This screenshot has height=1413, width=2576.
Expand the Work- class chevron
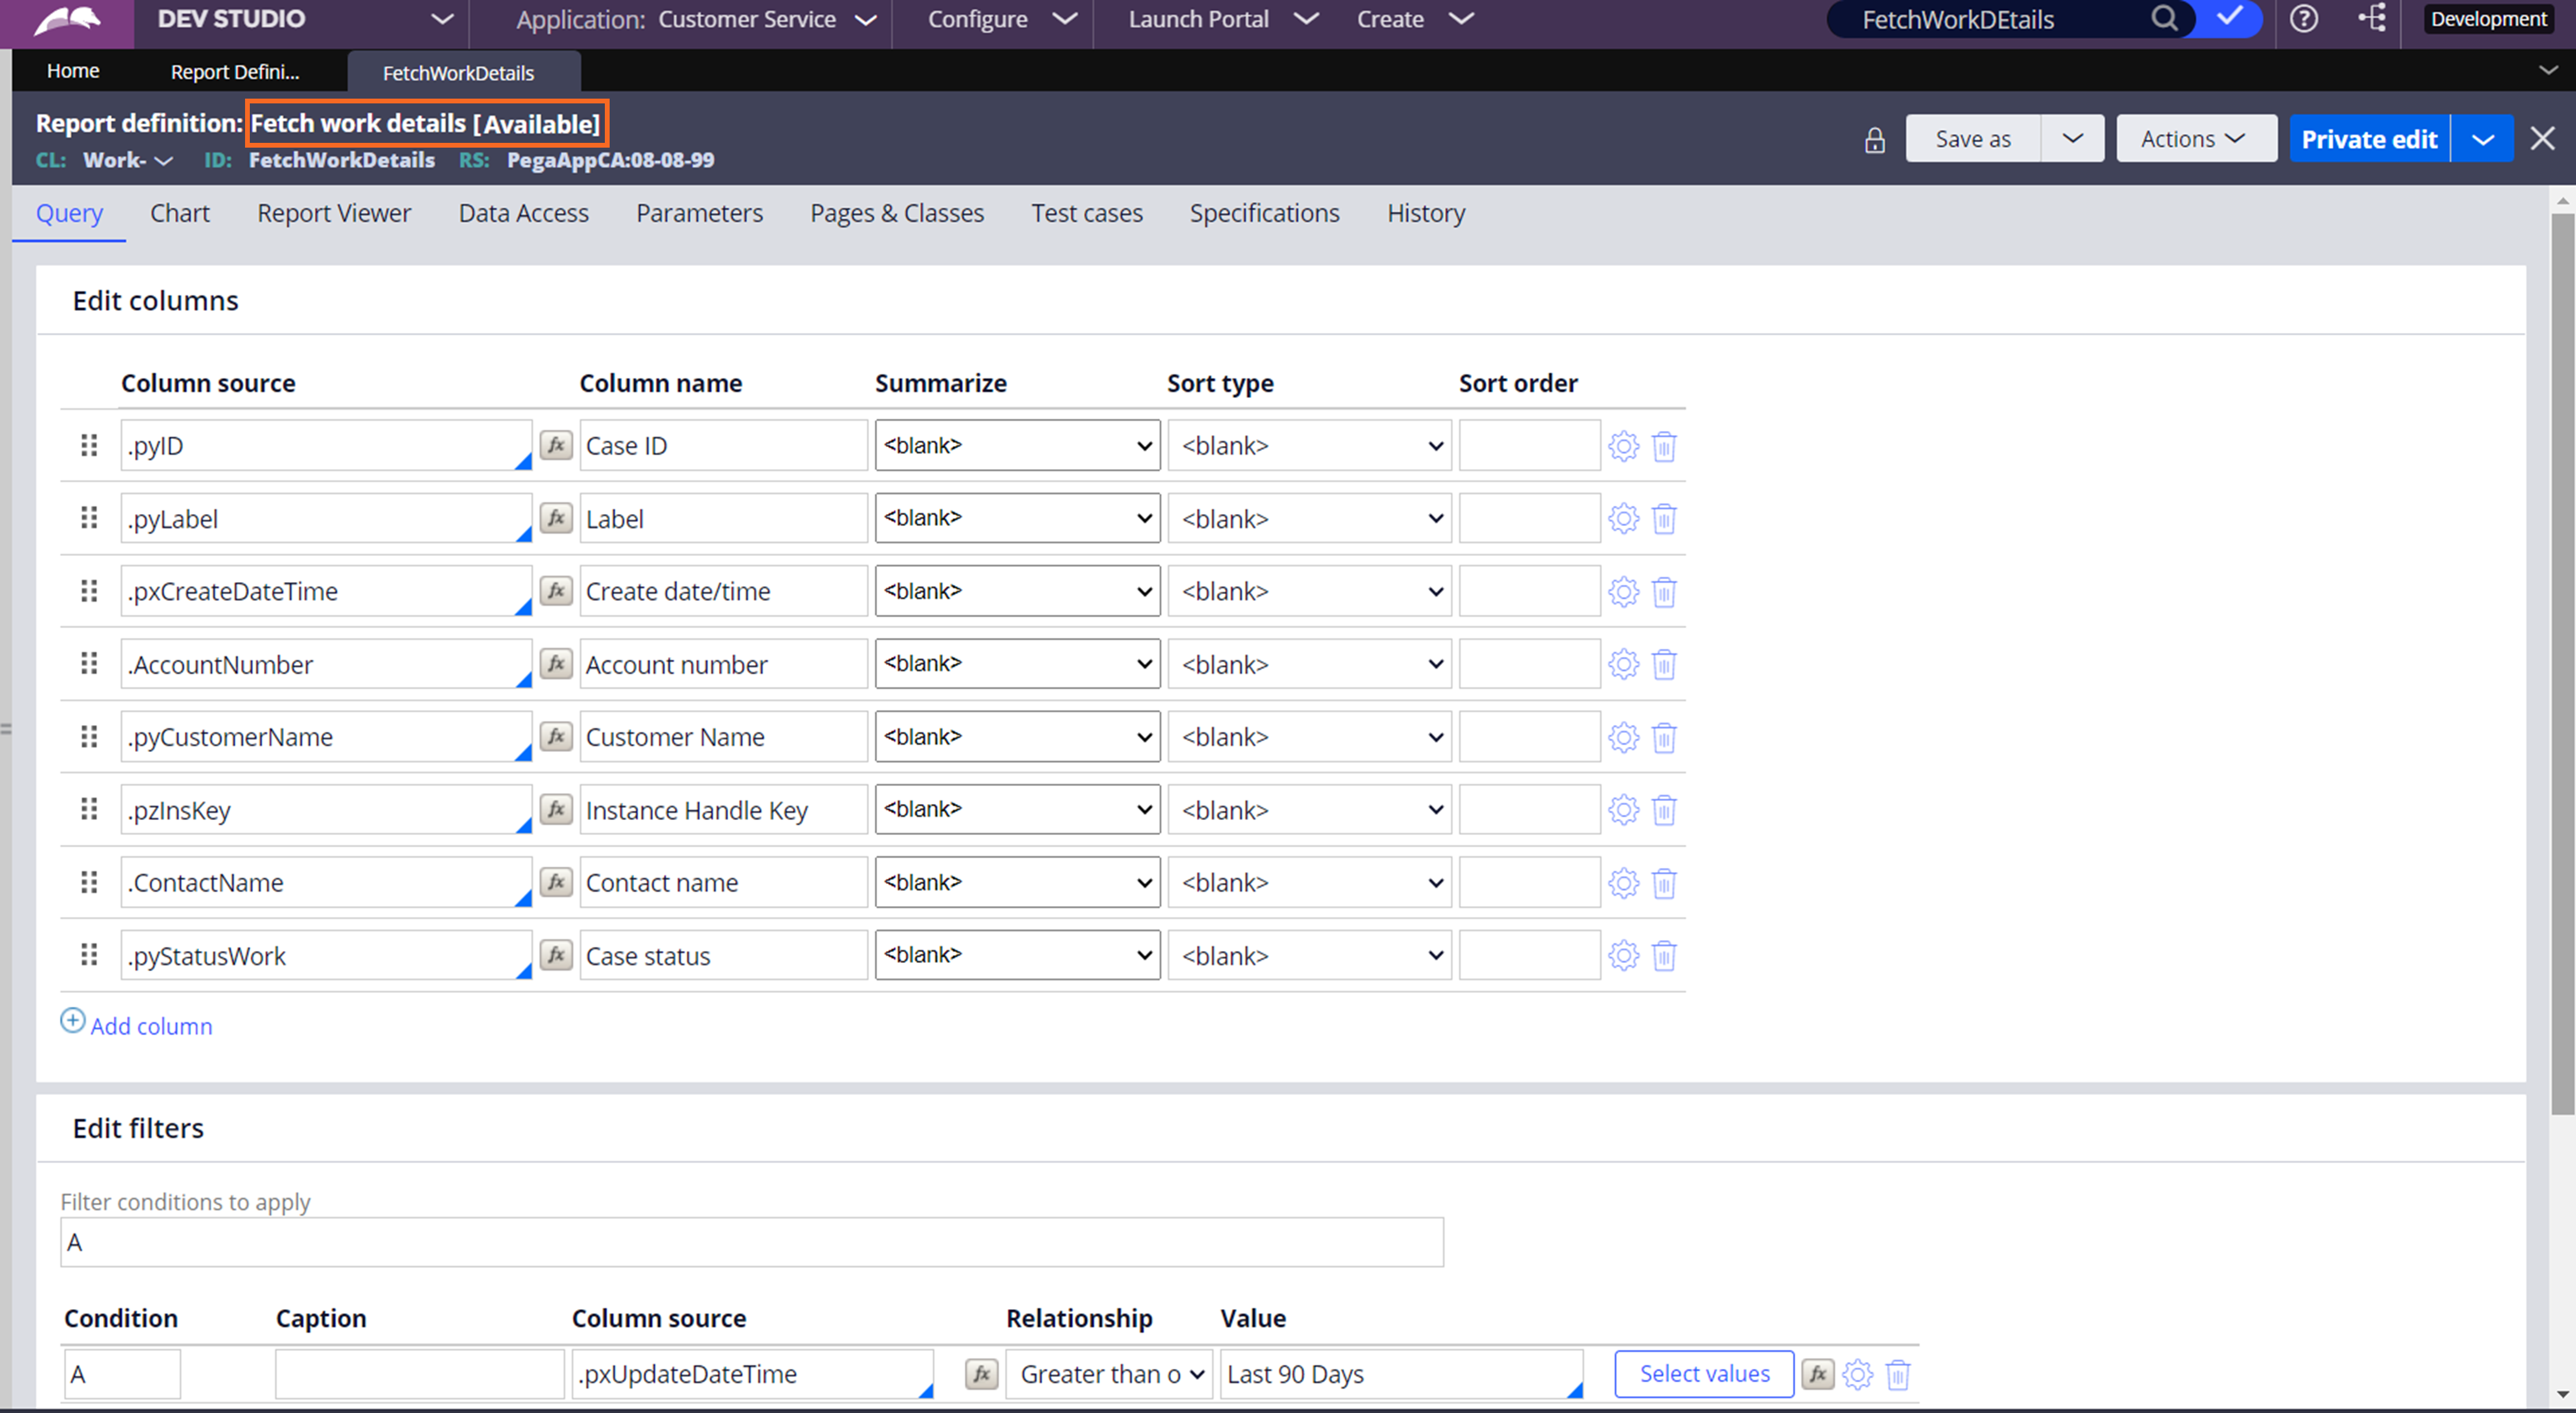pyautogui.click(x=163, y=161)
